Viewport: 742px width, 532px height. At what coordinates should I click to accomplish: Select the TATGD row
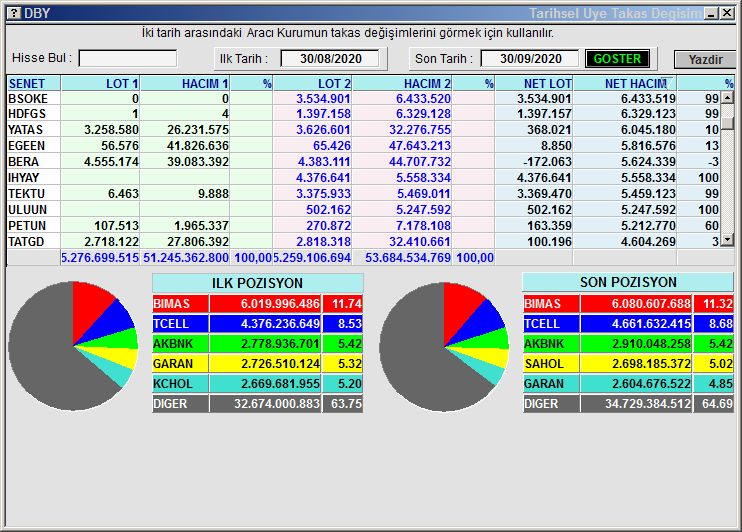[363, 242]
